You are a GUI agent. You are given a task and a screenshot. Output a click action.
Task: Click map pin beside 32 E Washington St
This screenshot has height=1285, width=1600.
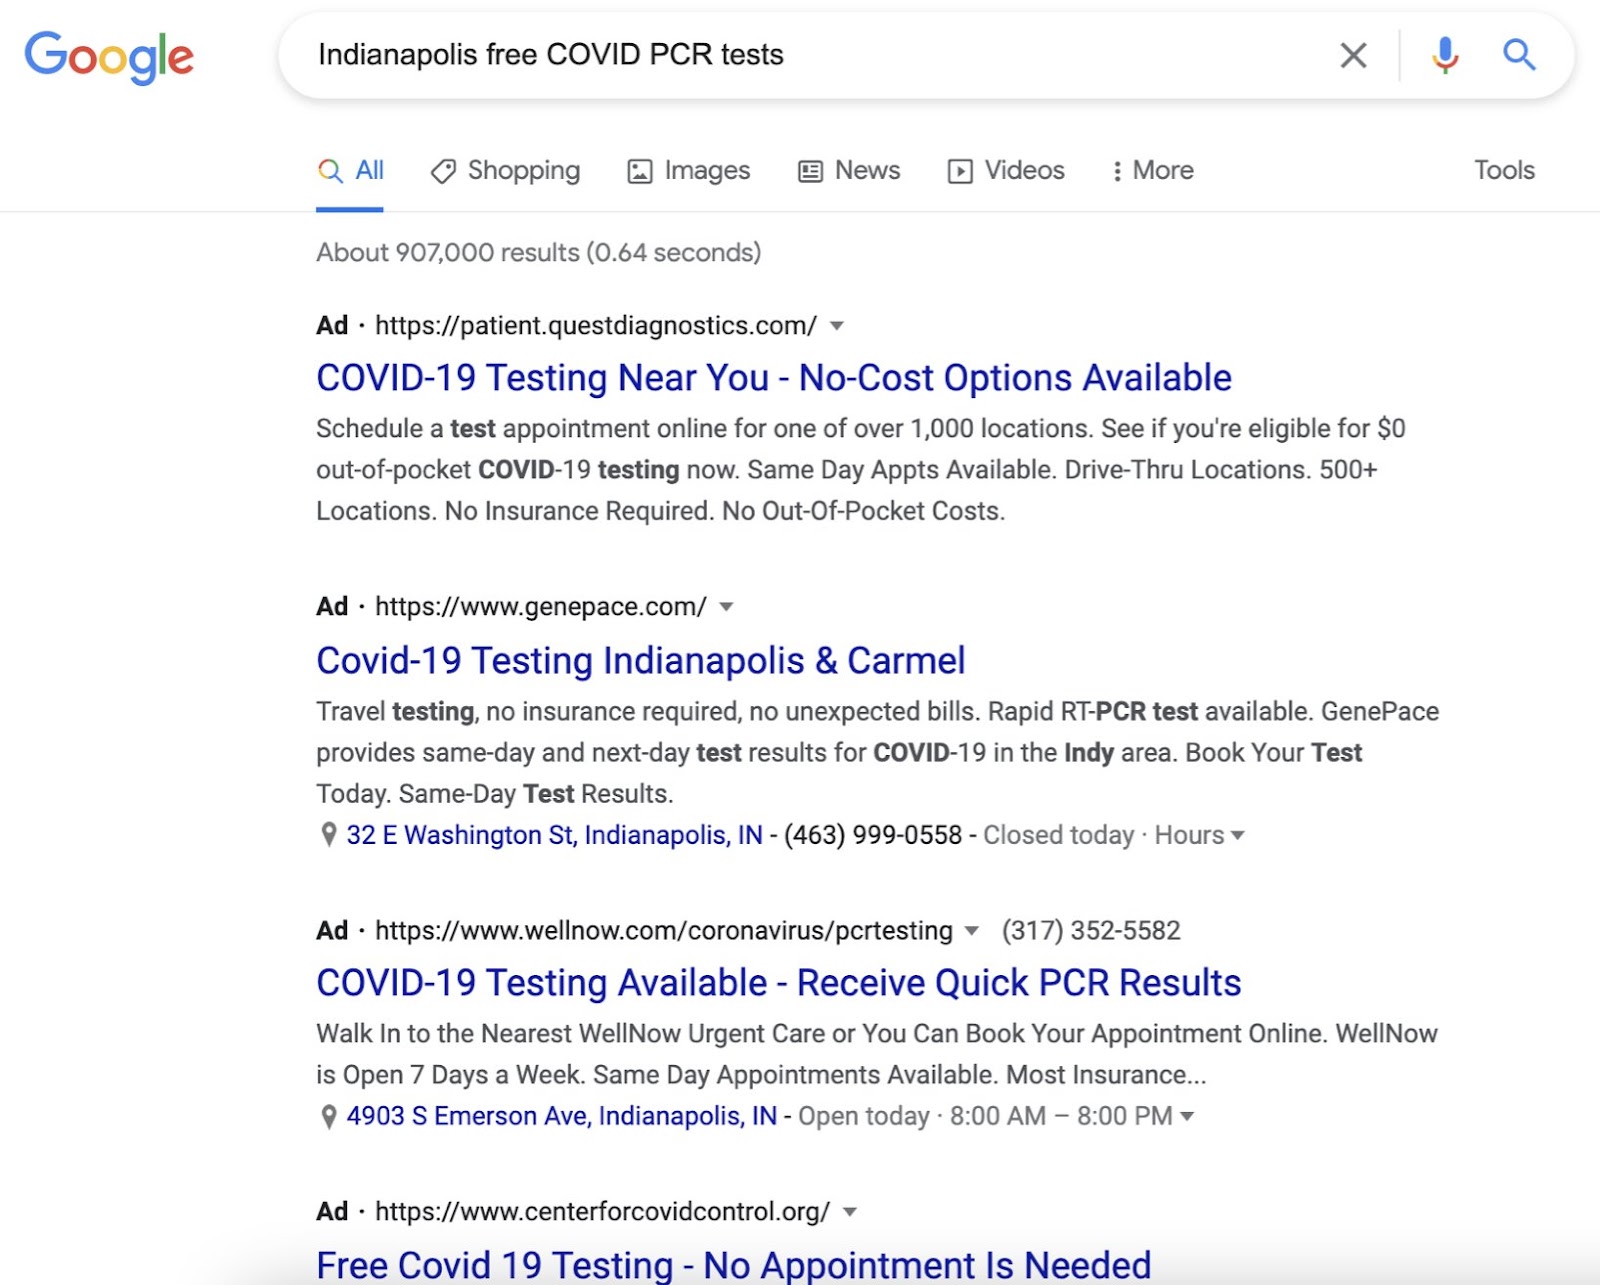[328, 835]
